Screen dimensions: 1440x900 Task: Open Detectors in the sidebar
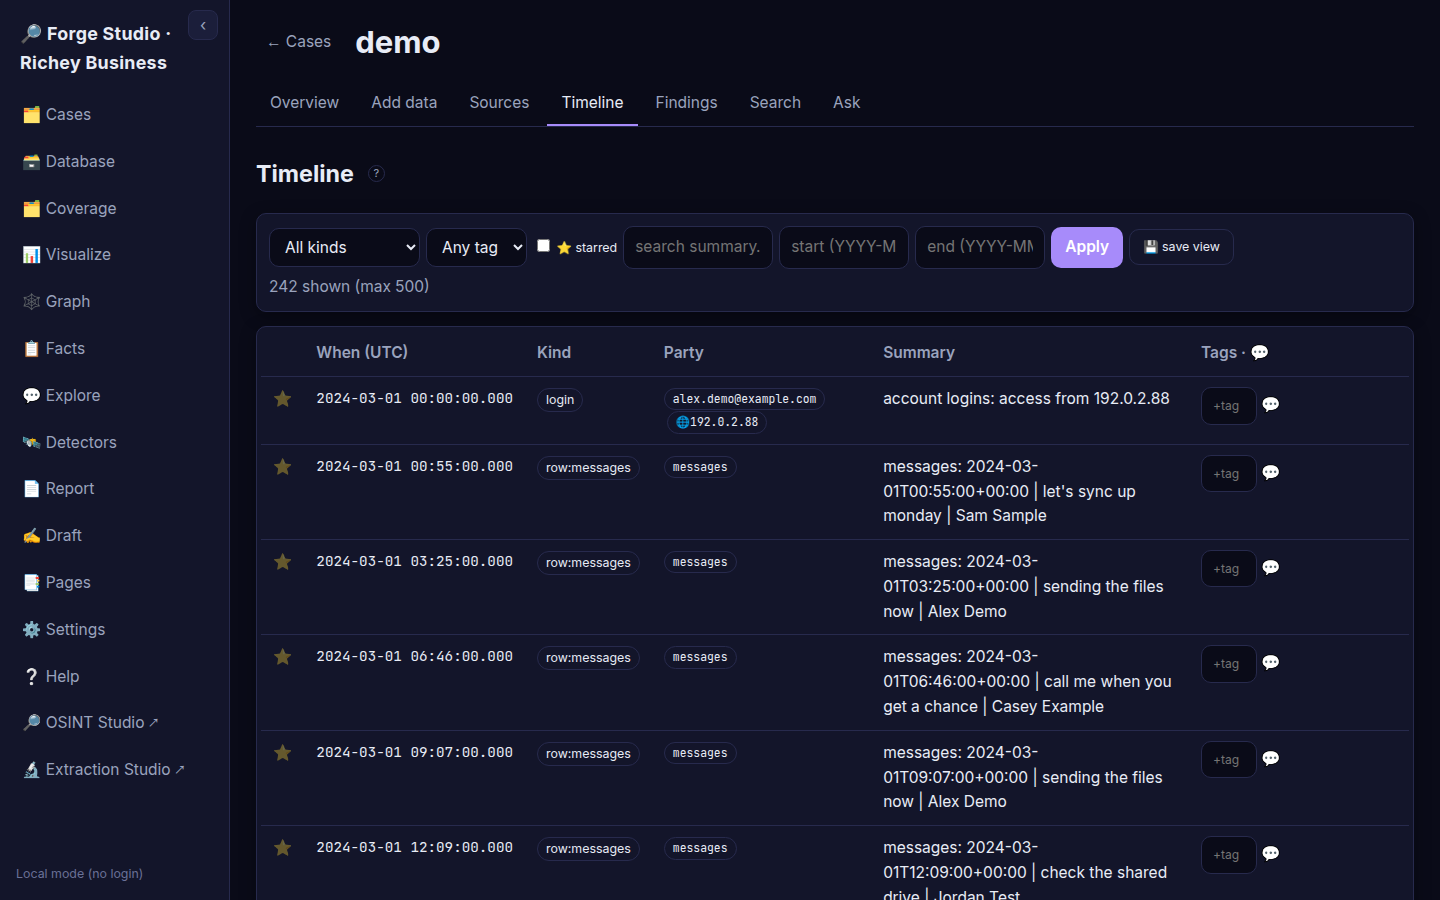tap(114, 442)
